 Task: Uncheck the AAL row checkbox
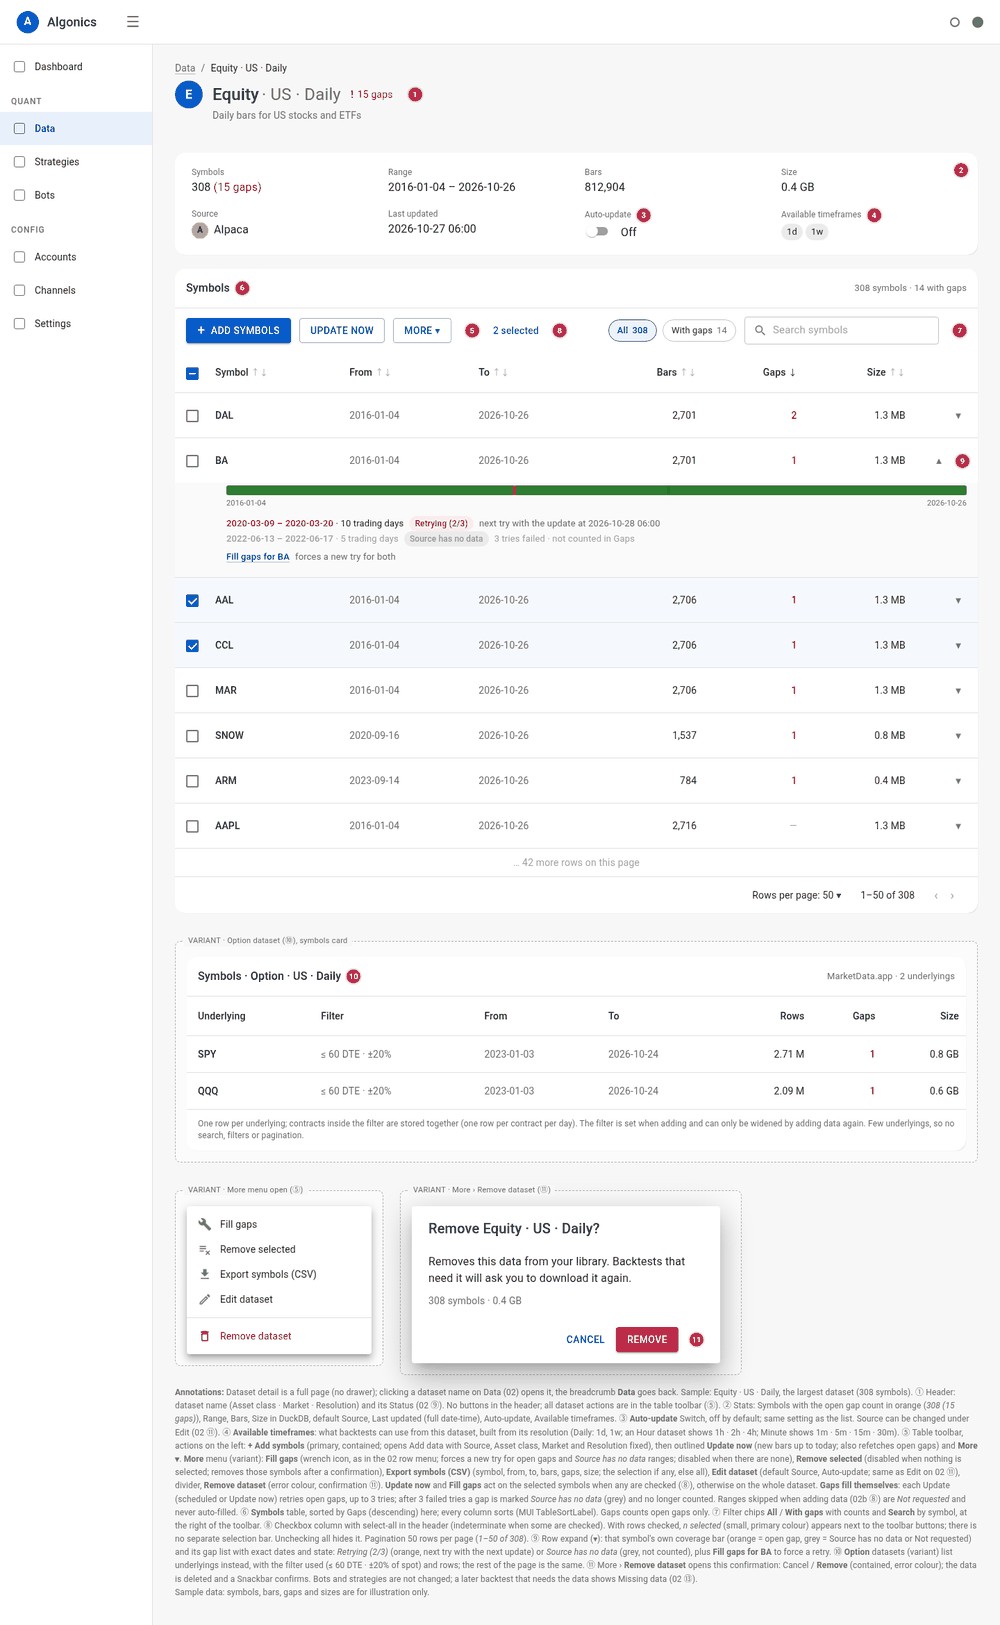pos(193,601)
